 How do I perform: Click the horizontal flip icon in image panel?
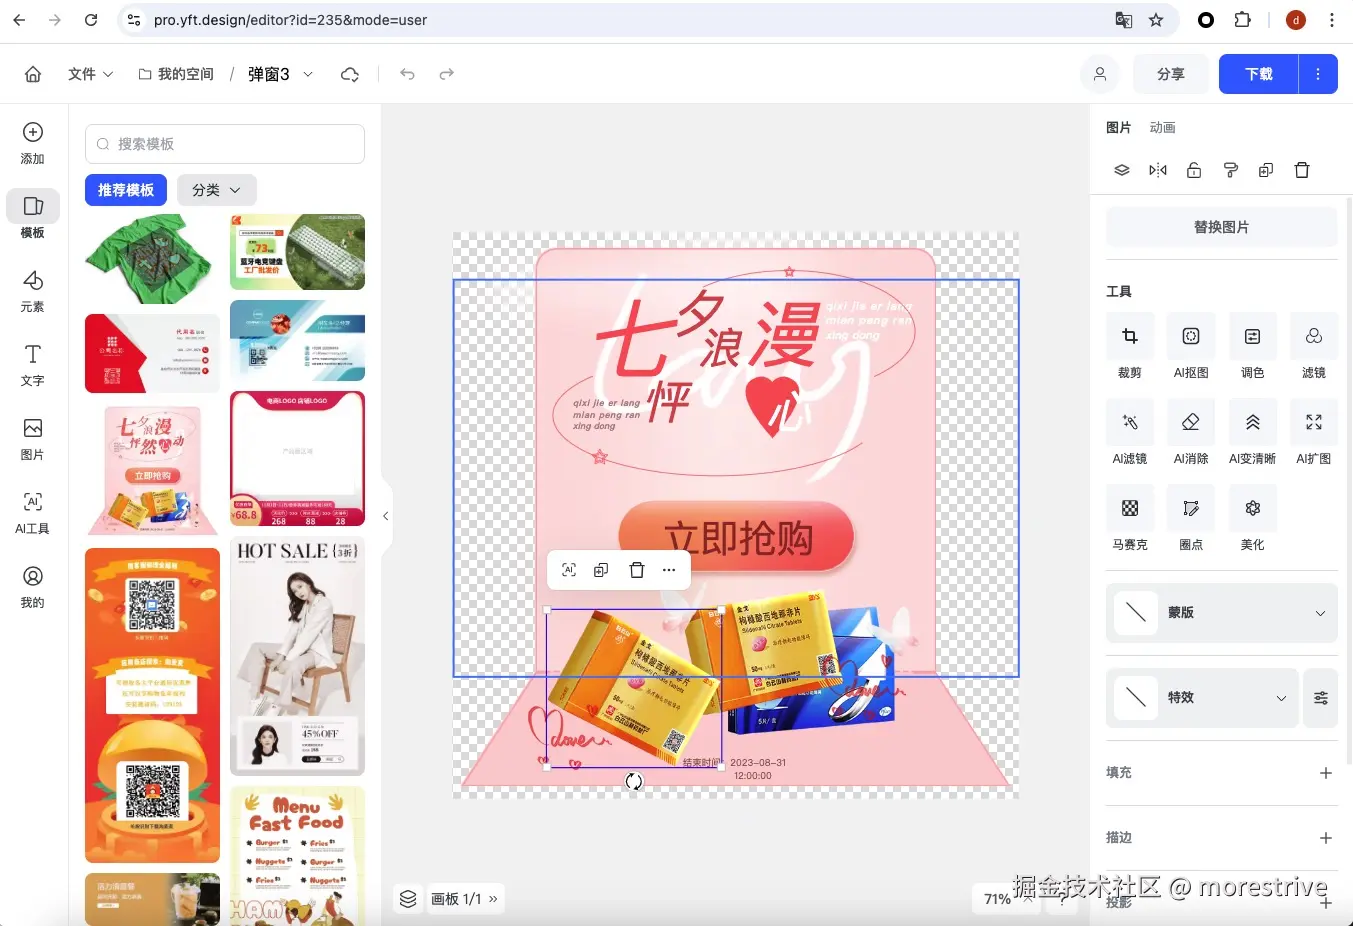[x=1157, y=170]
